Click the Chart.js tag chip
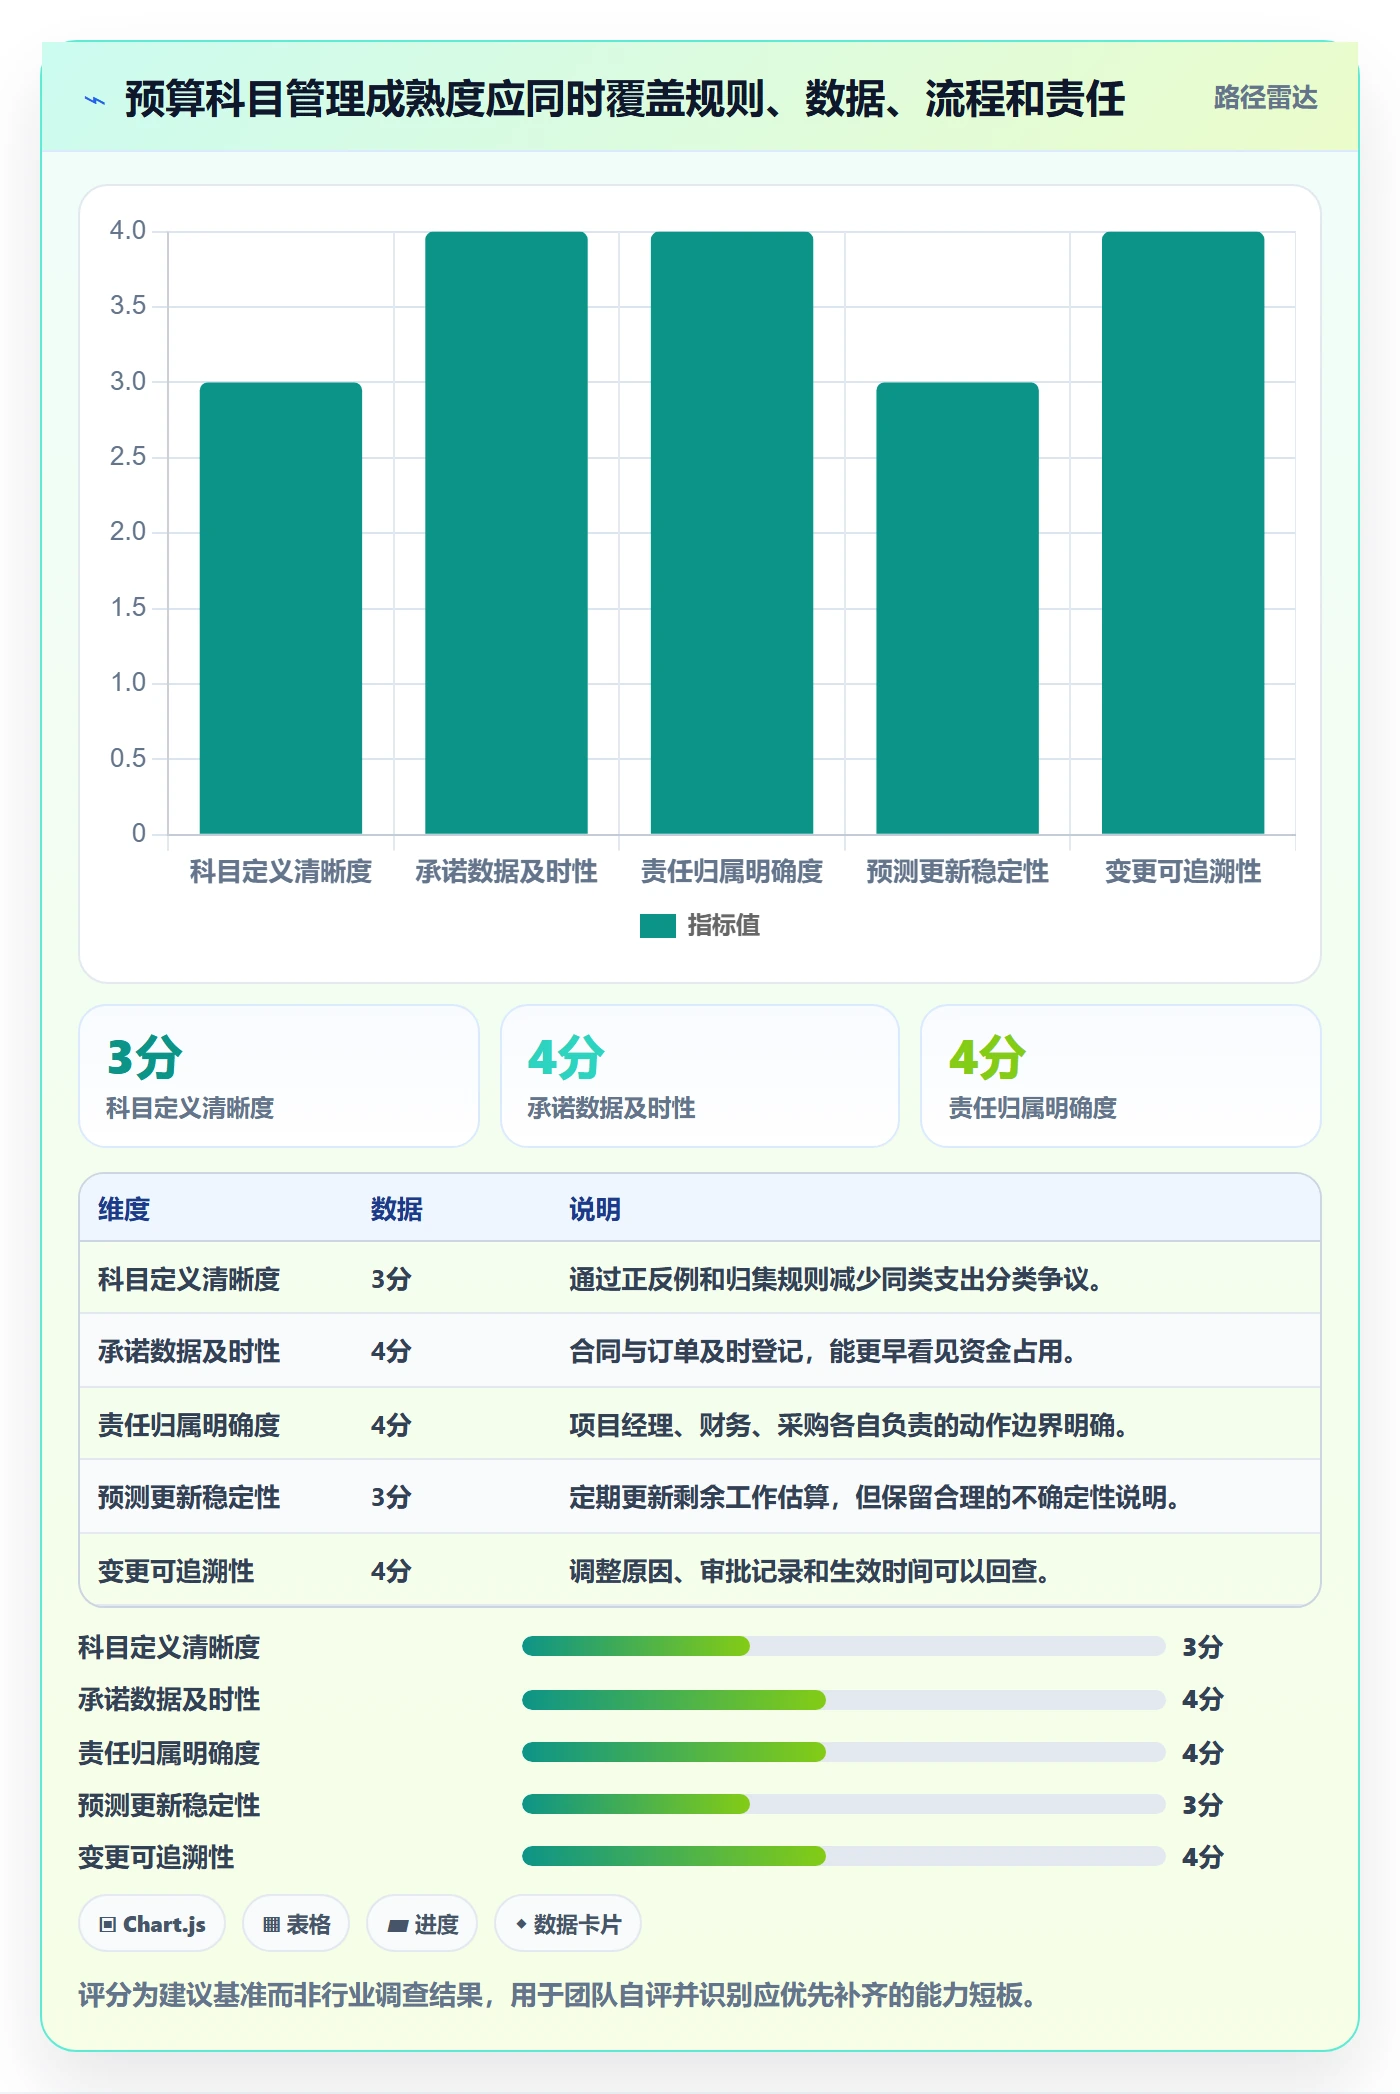 [152, 1924]
